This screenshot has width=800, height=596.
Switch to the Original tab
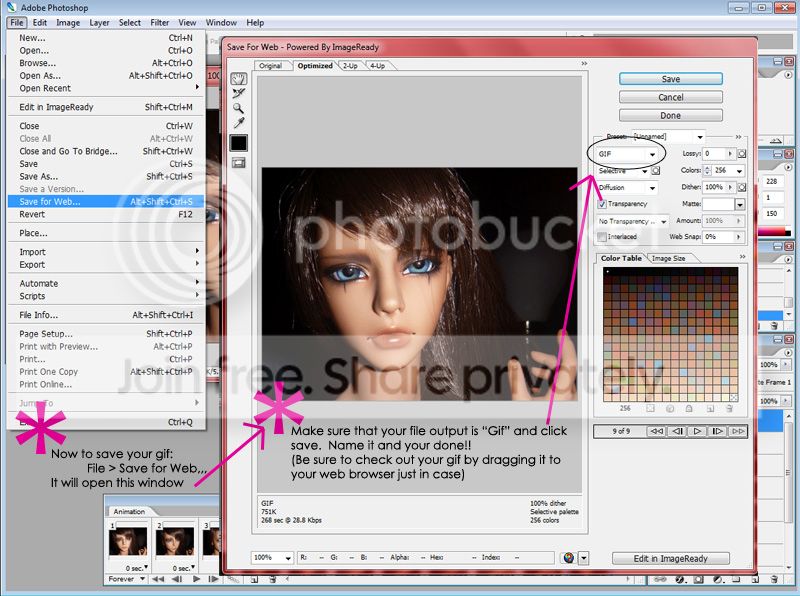click(x=270, y=66)
